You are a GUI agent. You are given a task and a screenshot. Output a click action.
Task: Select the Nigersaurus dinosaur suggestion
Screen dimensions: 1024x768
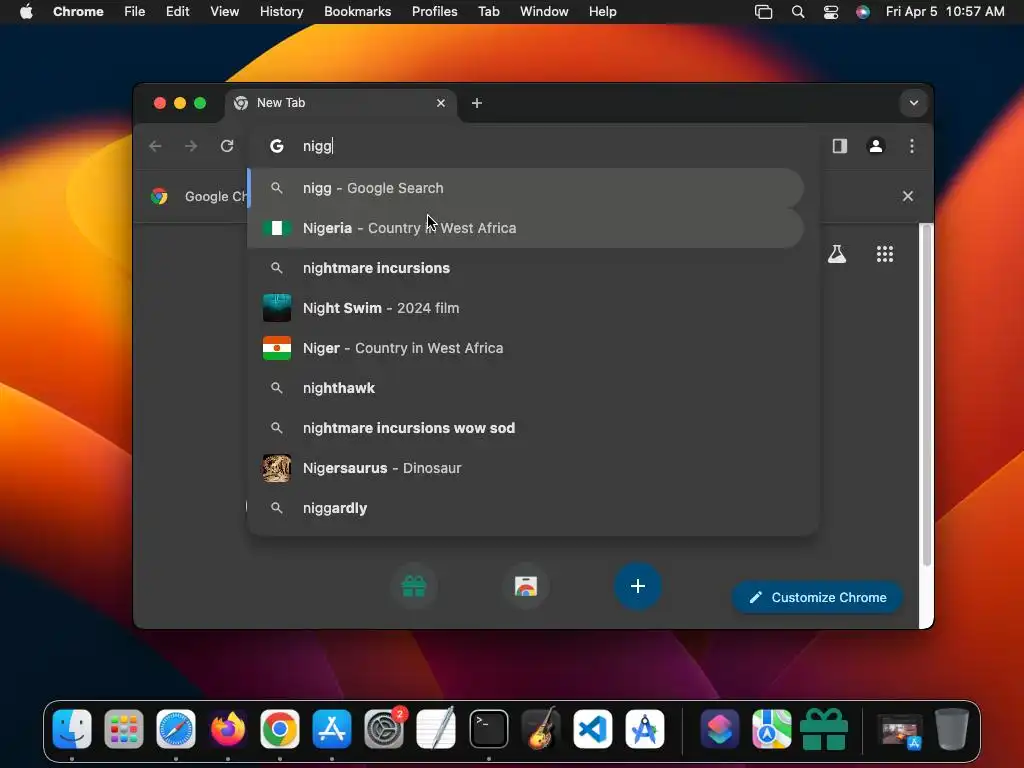(x=526, y=468)
